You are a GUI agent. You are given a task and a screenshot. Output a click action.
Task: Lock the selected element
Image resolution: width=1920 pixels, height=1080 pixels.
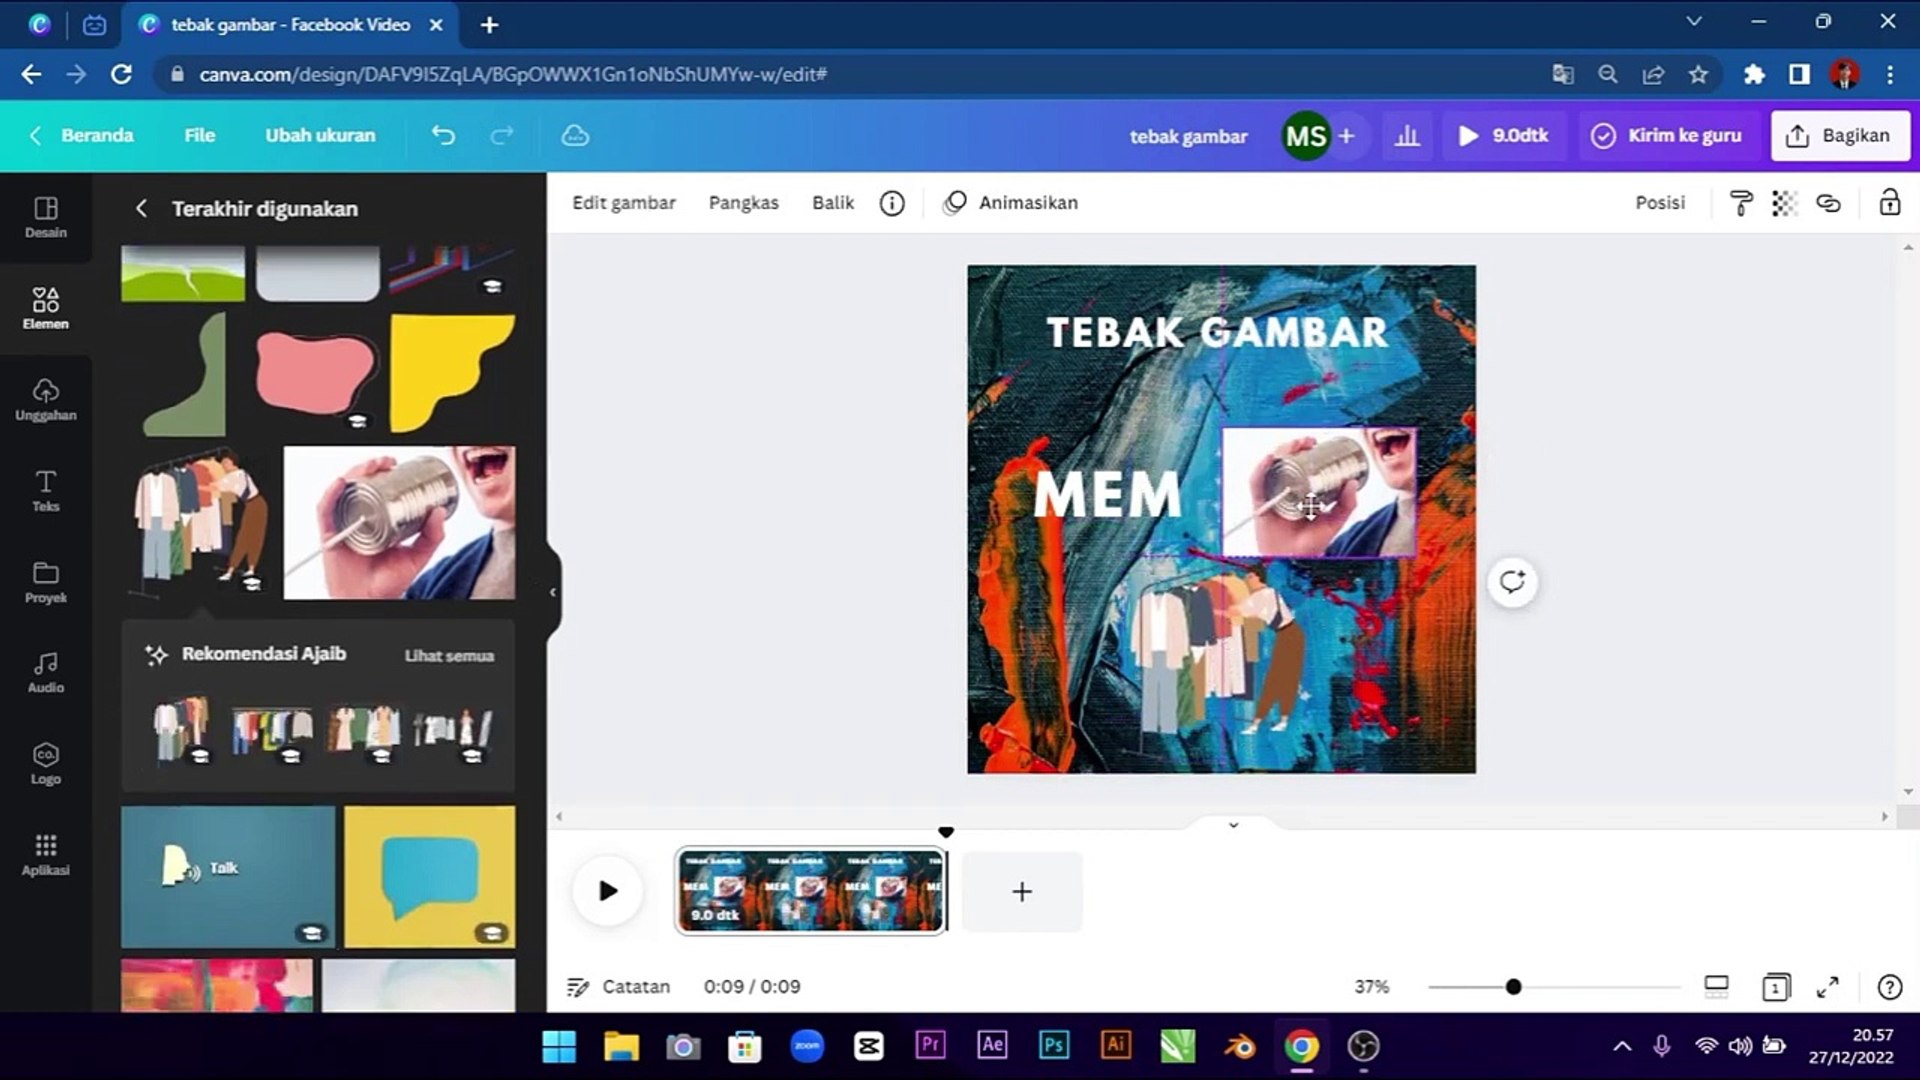tap(1890, 202)
